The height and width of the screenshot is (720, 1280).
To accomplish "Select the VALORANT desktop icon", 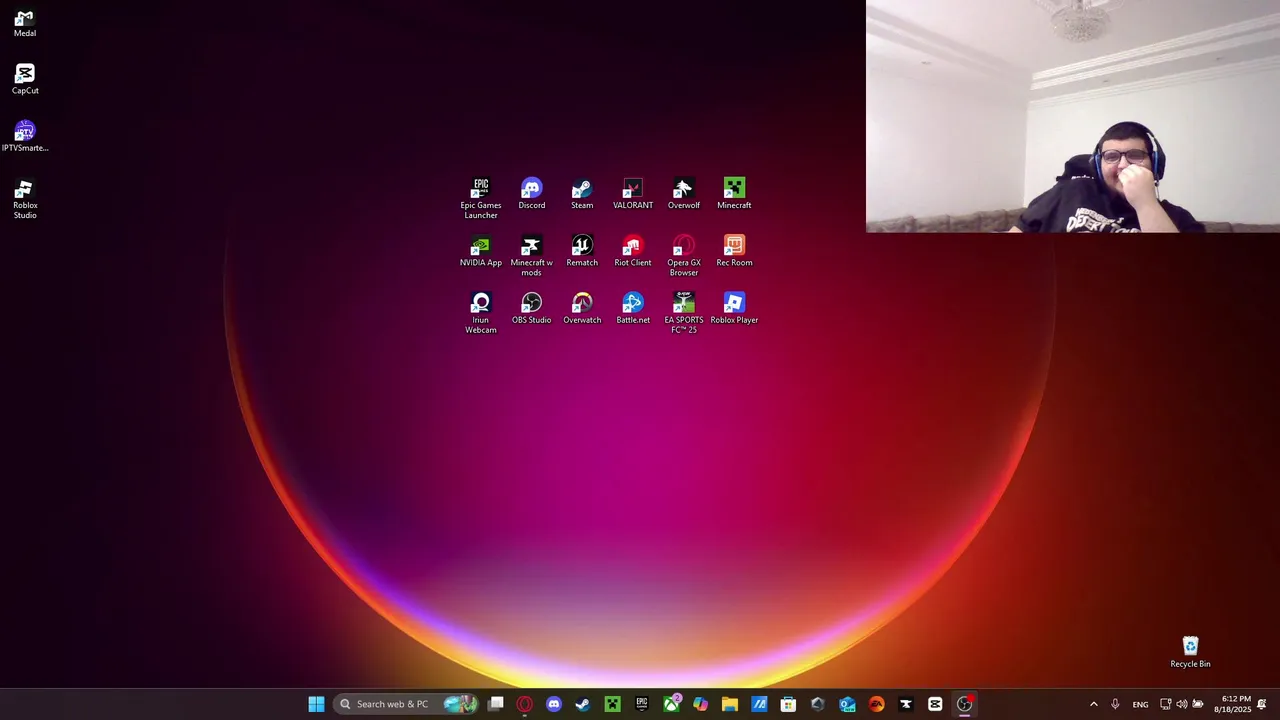I will point(633,194).
